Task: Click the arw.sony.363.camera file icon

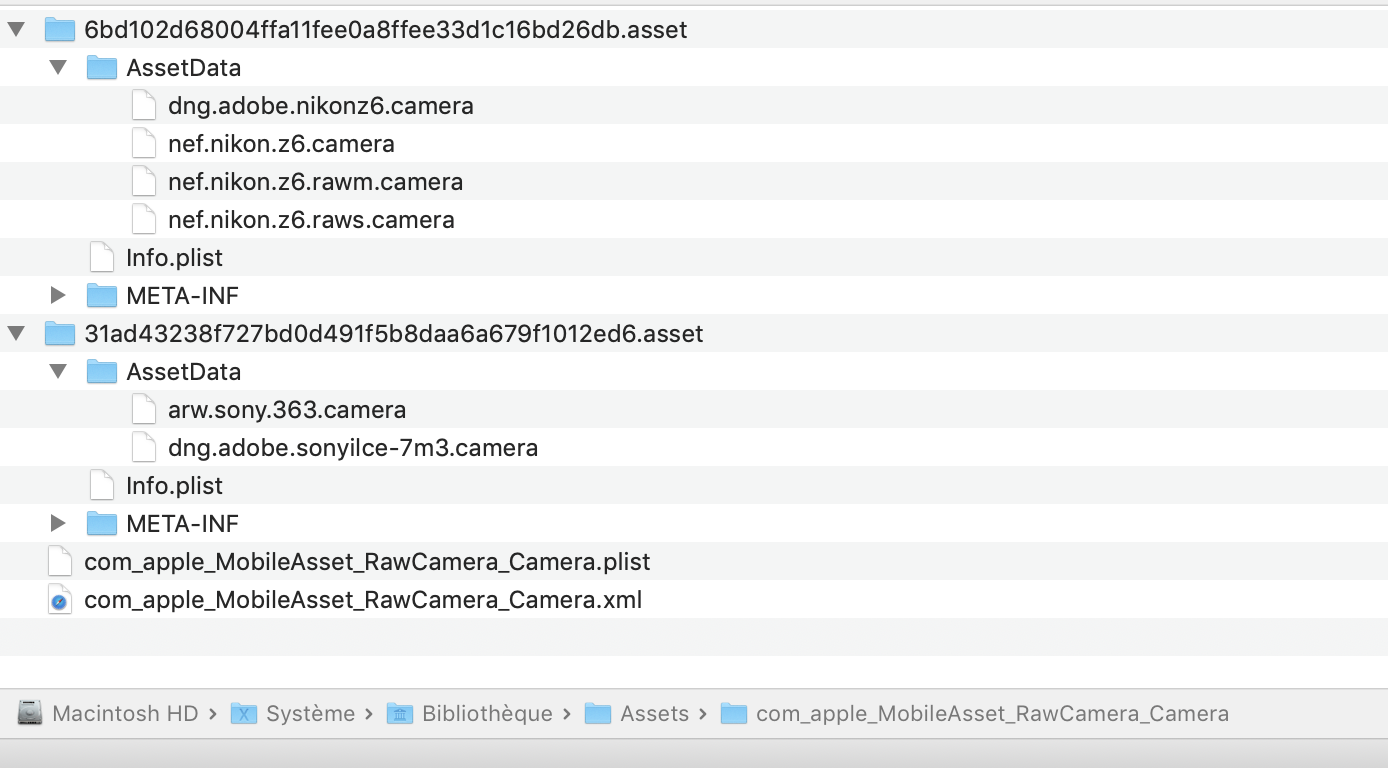Action: [x=144, y=410]
